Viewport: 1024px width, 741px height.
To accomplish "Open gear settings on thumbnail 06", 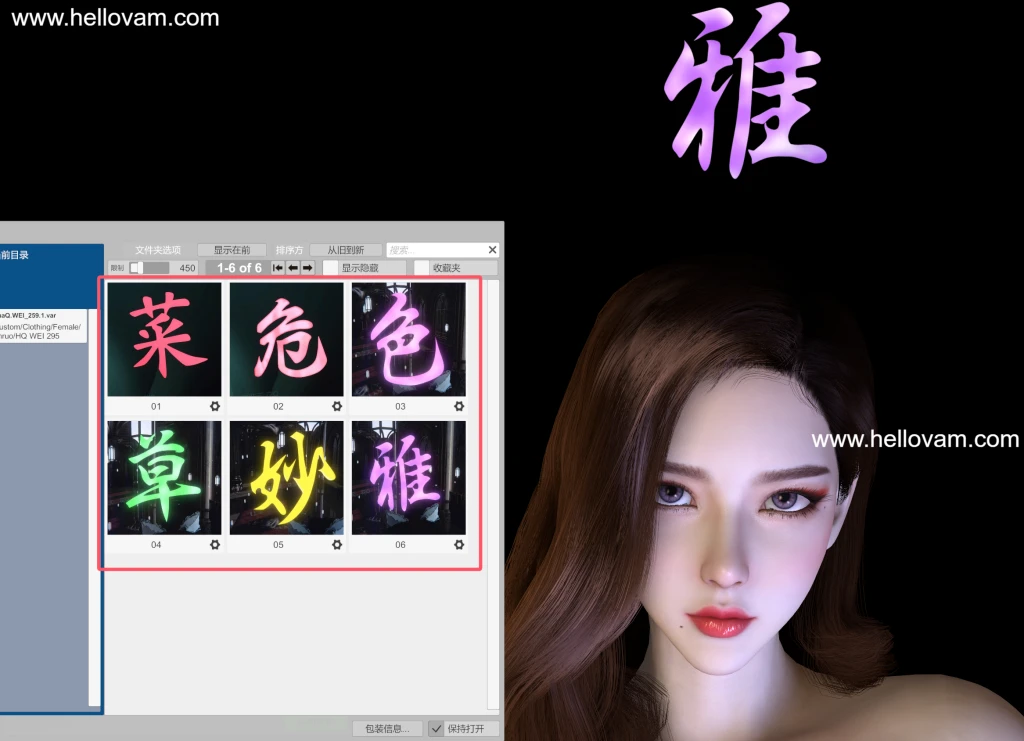I will tap(459, 545).
